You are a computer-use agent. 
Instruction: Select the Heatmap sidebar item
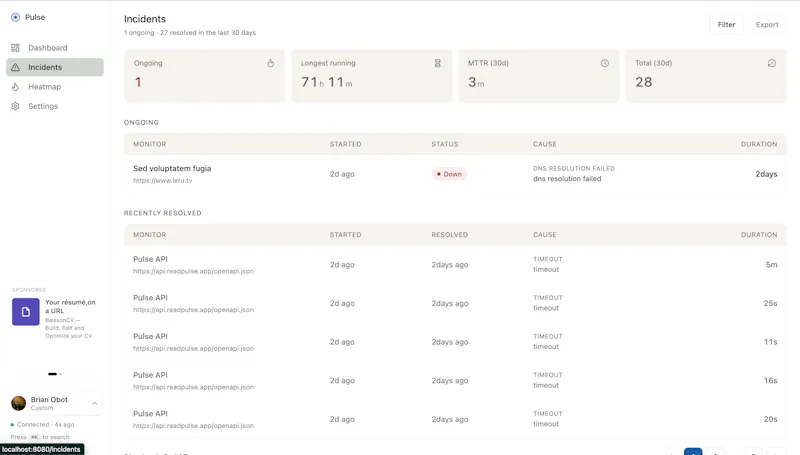tap(55, 87)
